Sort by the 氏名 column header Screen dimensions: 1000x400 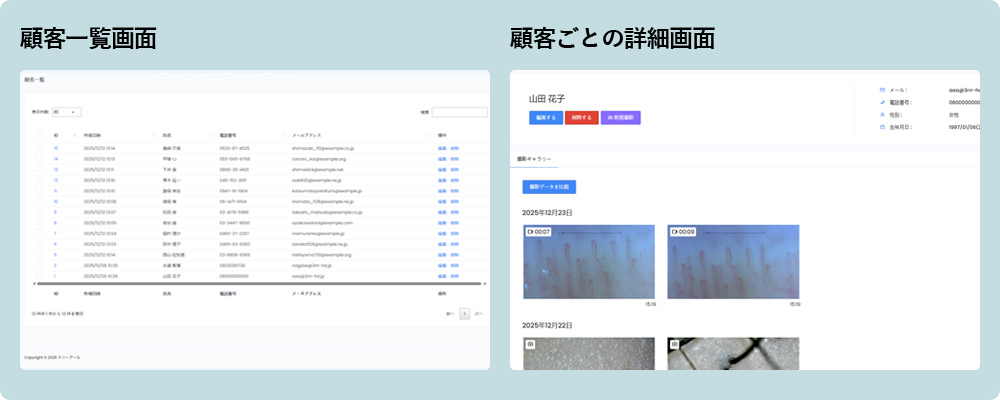pos(168,135)
